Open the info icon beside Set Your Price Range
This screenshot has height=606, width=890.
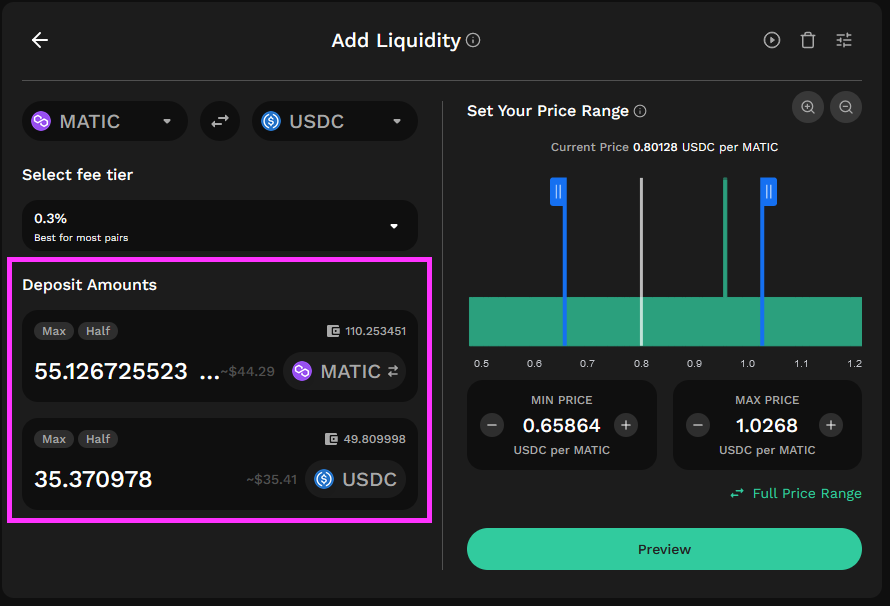coord(640,111)
